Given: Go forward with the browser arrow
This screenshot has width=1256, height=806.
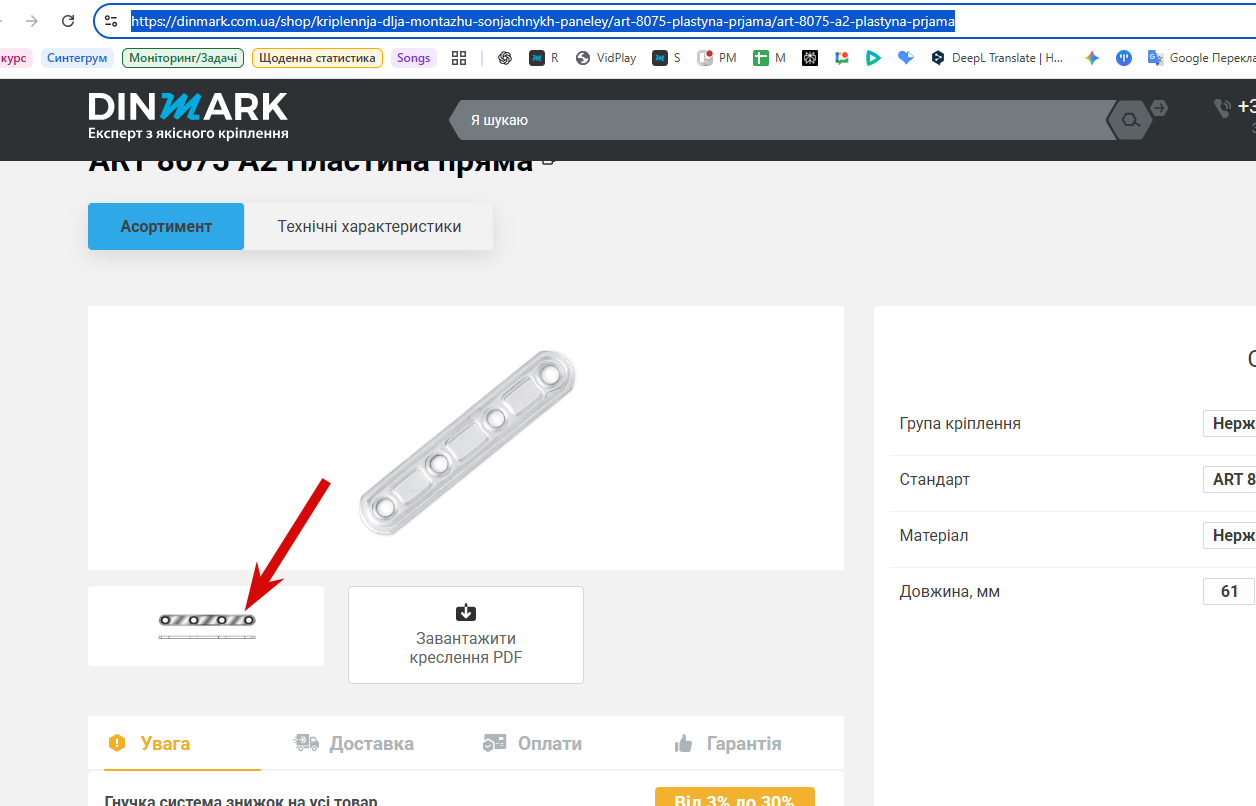Looking at the screenshot, I should 31,21.
